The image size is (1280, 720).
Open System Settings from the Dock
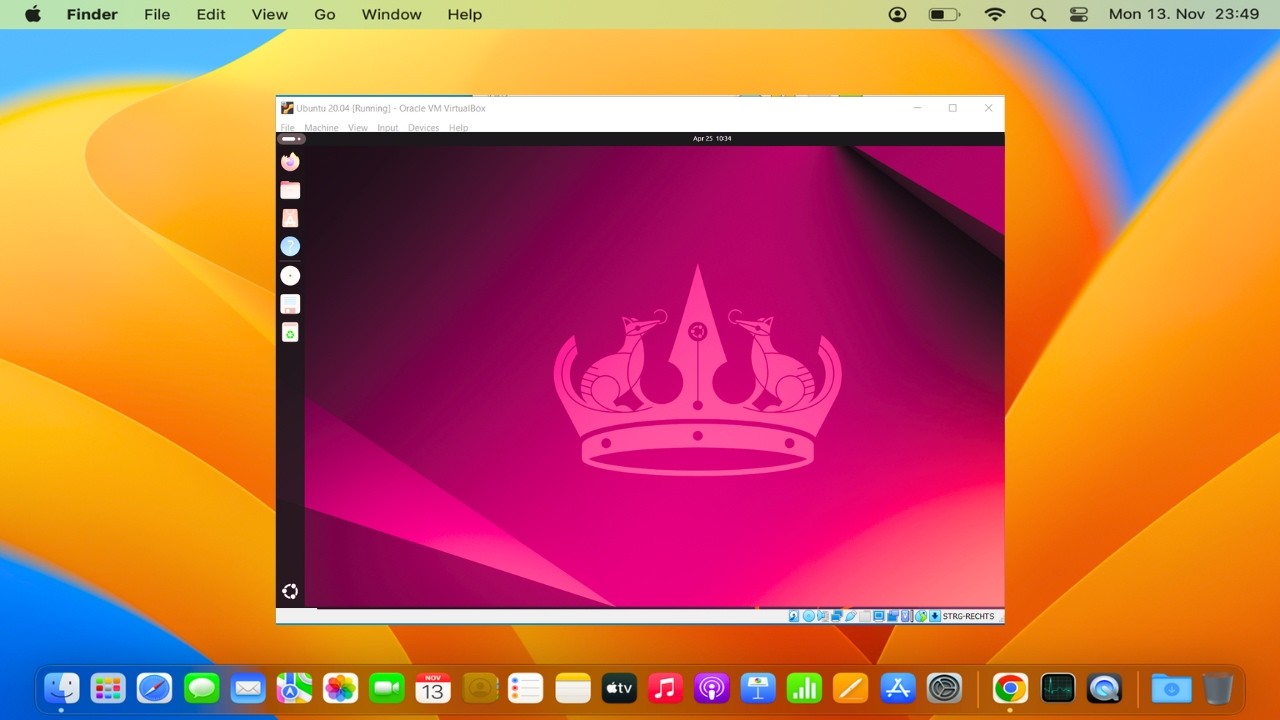(x=944, y=688)
